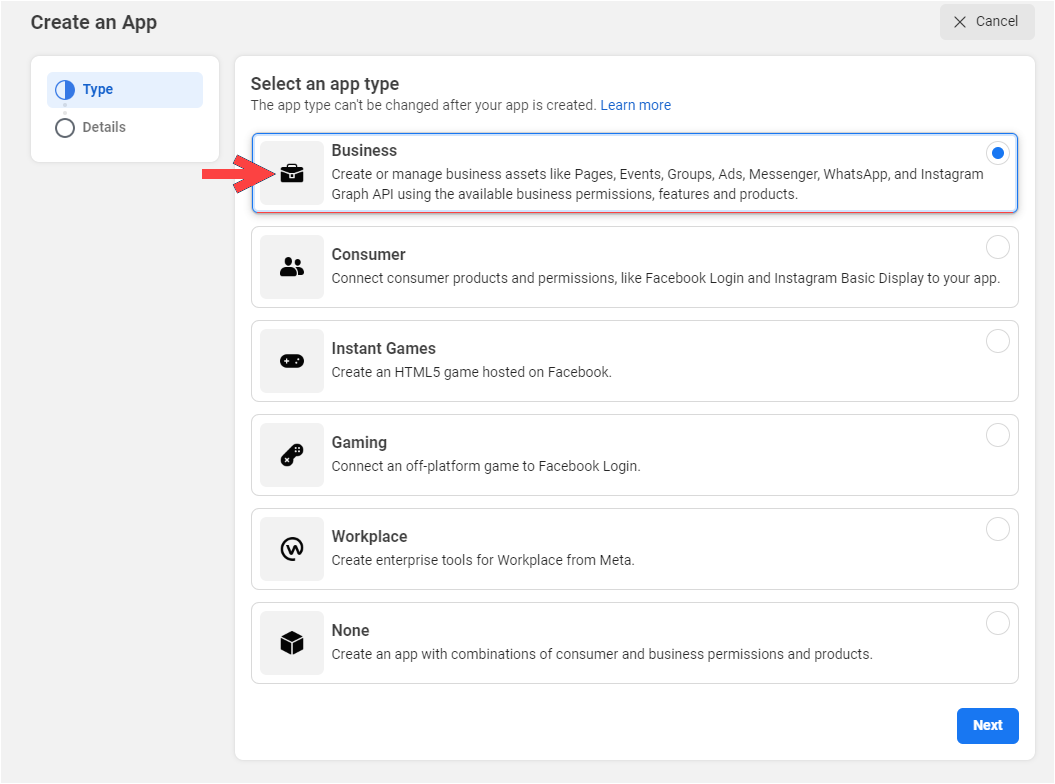Click the Gaming game-pad icon
The height and width of the screenshot is (784, 1055).
tap(291, 454)
